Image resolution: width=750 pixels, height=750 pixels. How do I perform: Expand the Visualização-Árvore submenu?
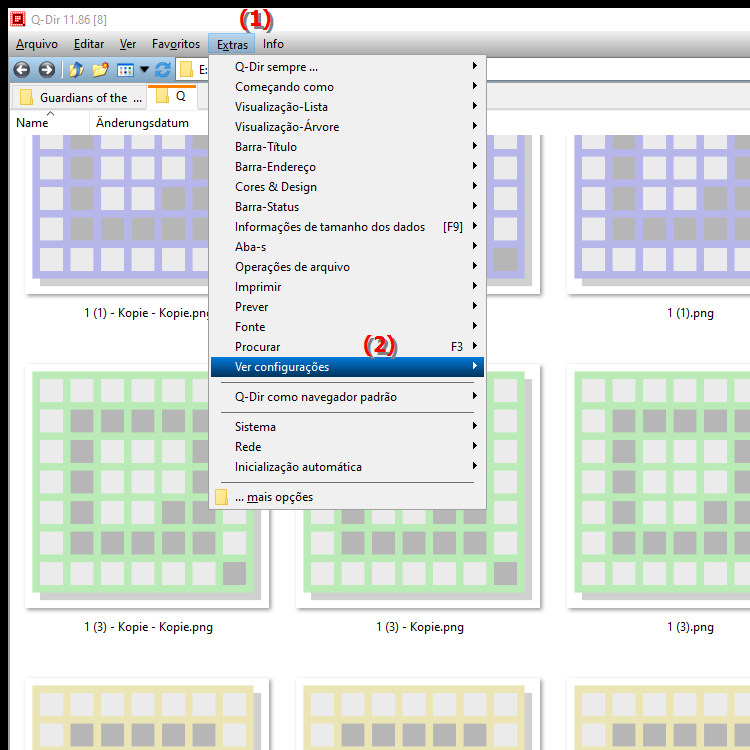pyautogui.click(x=347, y=127)
